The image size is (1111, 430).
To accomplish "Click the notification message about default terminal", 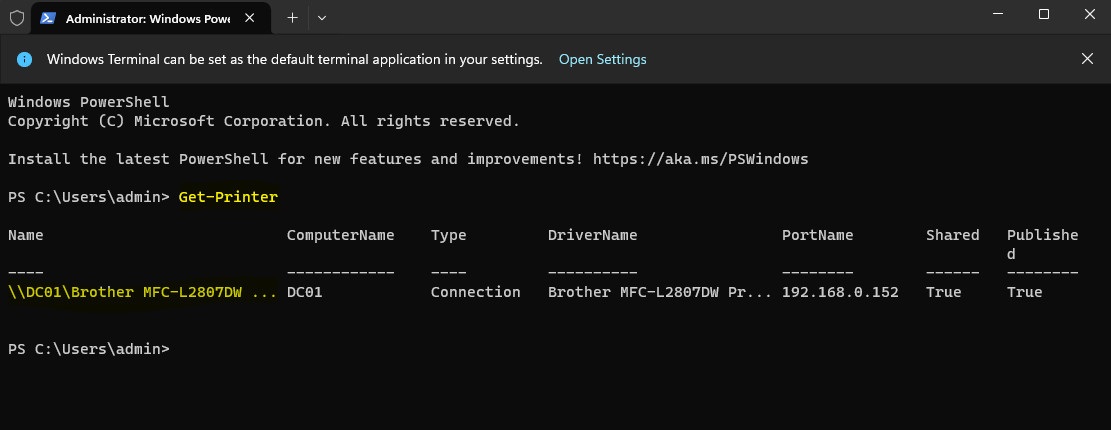I will point(295,60).
